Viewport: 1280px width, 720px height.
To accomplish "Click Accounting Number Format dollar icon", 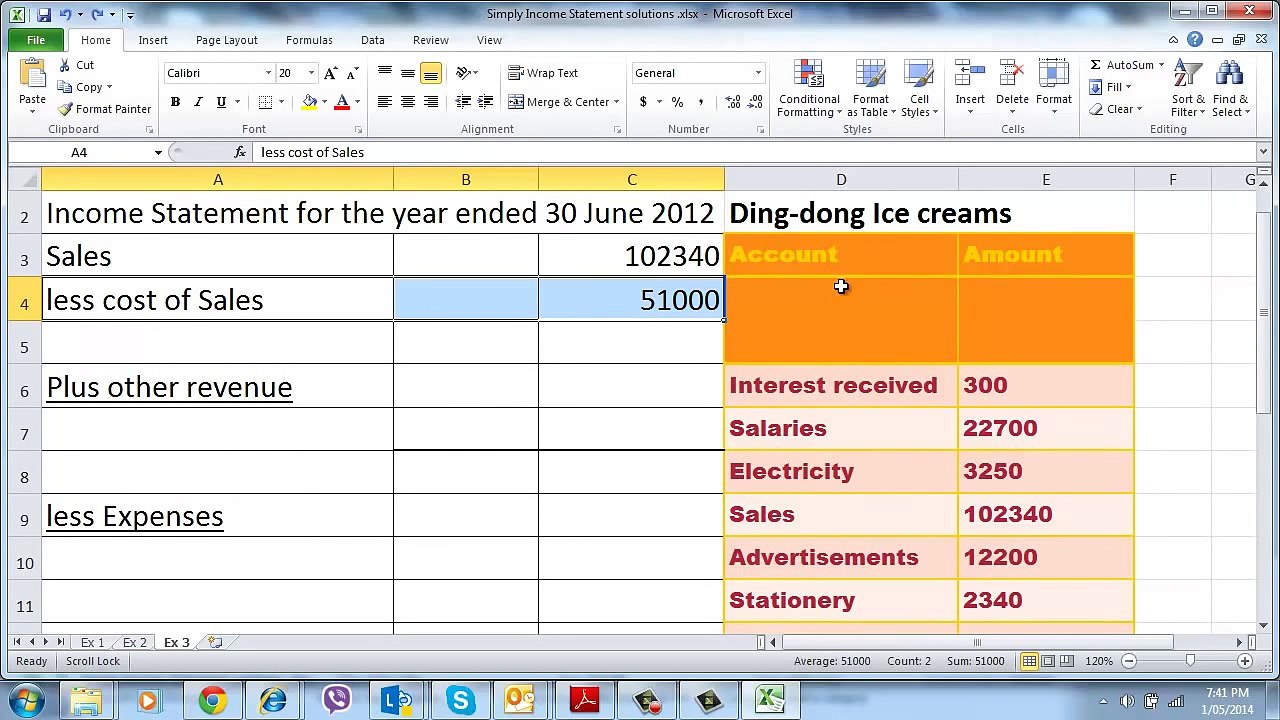I will tap(643, 102).
